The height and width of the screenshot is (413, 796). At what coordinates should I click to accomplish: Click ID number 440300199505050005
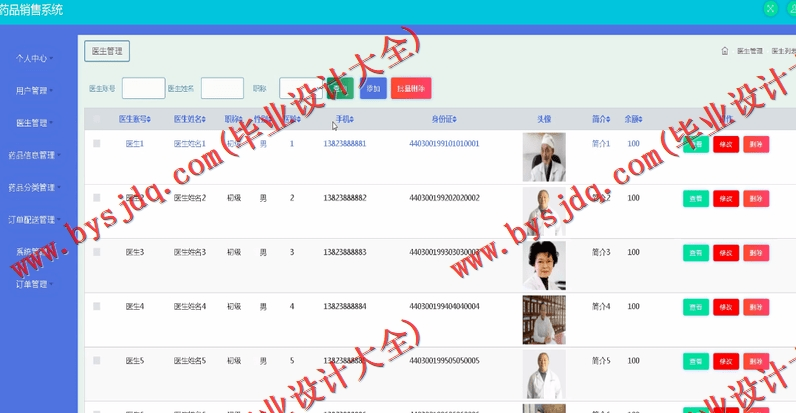coord(444,361)
